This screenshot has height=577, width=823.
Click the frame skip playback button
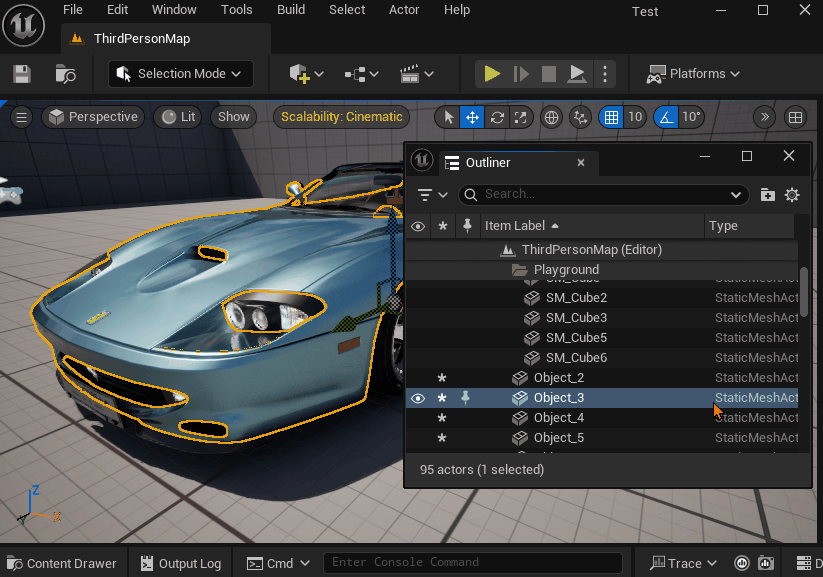pyautogui.click(x=521, y=74)
